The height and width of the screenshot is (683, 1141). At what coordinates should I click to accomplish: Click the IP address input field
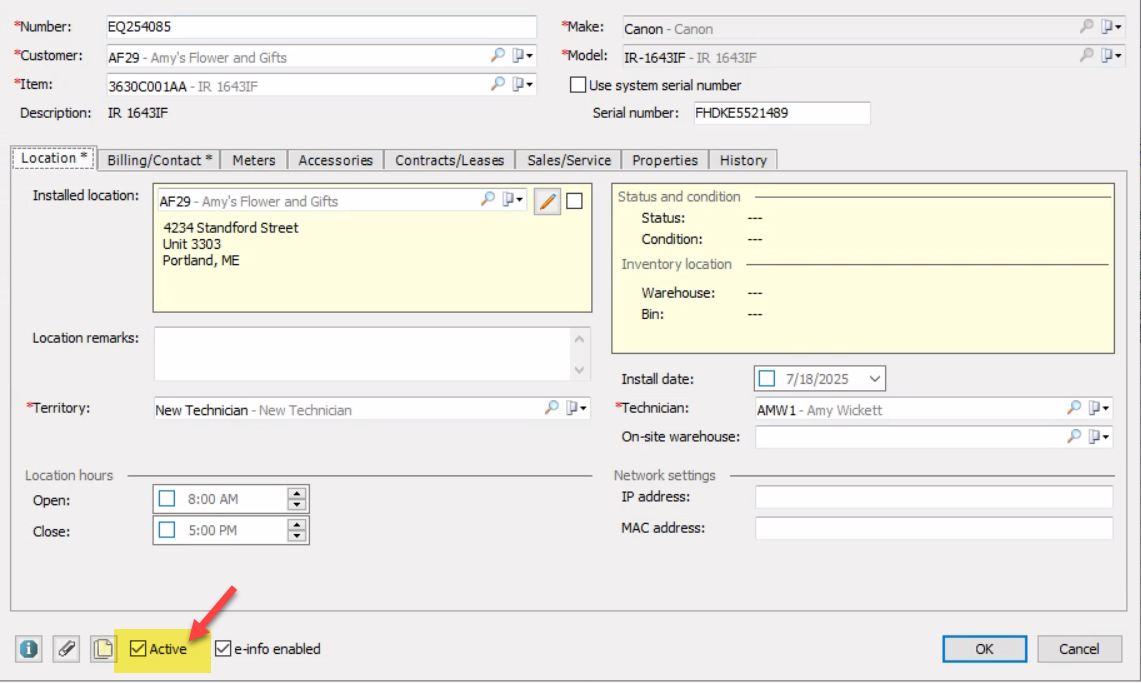click(934, 497)
